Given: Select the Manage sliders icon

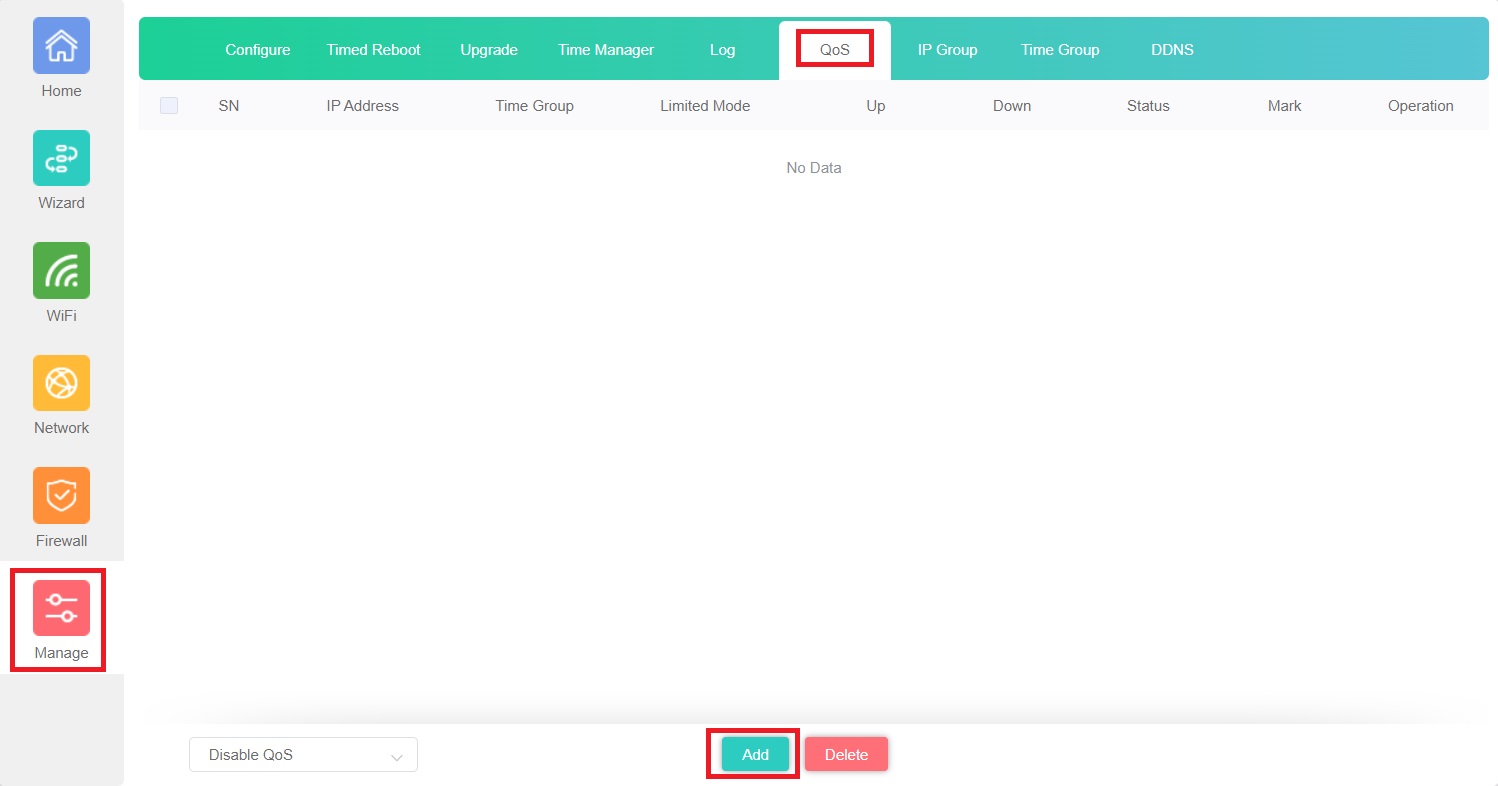Looking at the screenshot, I should (61, 608).
